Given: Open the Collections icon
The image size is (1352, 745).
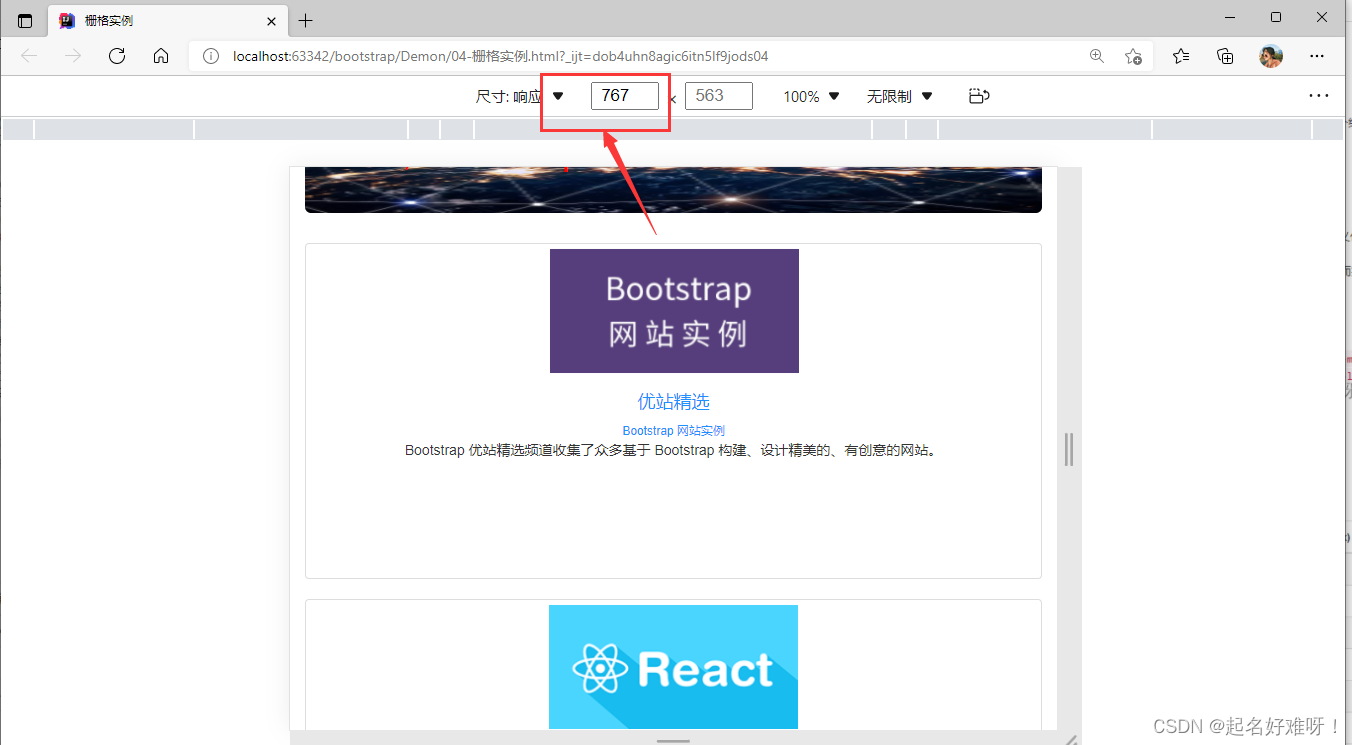Looking at the screenshot, I should [x=1225, y=56].
